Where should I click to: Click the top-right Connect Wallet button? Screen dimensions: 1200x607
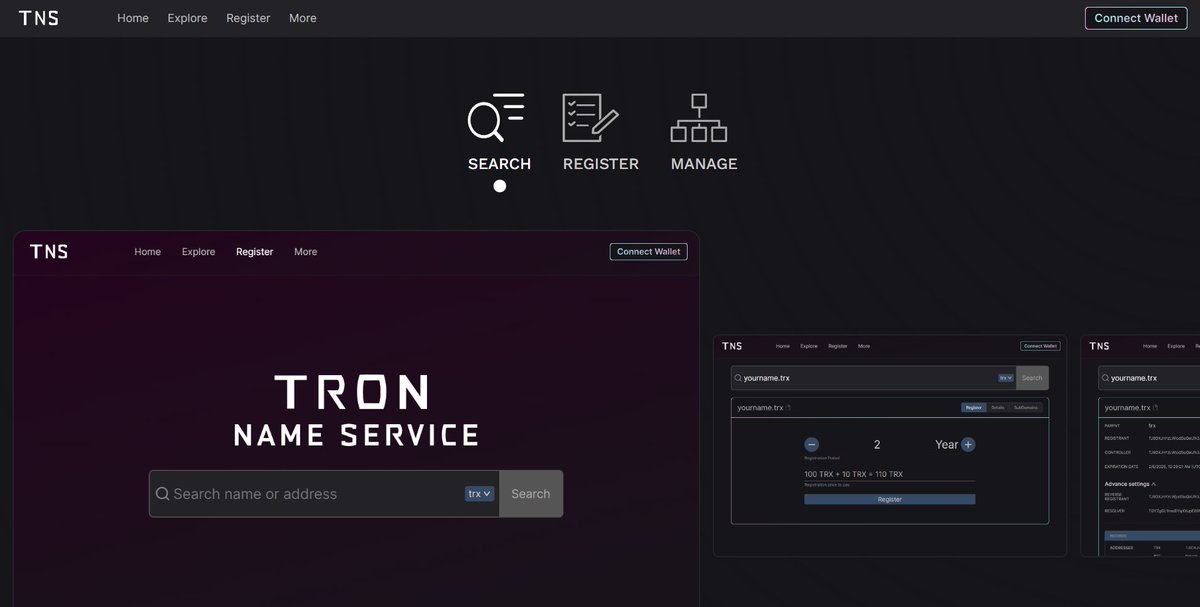(x=1136, y=18)
